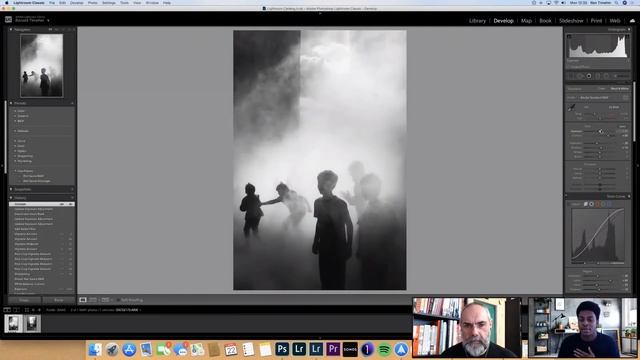Open the Web module link
640x360 pixels.
(615, 21)
